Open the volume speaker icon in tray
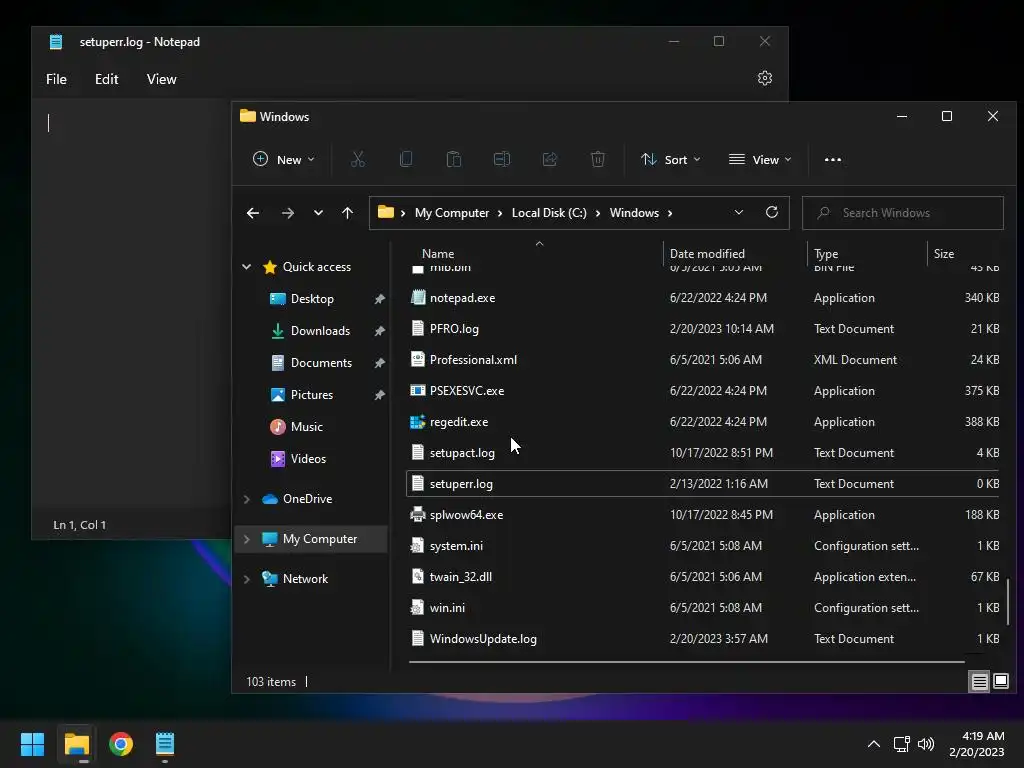This screenshot has height=768, width=1024. point(926,744)
